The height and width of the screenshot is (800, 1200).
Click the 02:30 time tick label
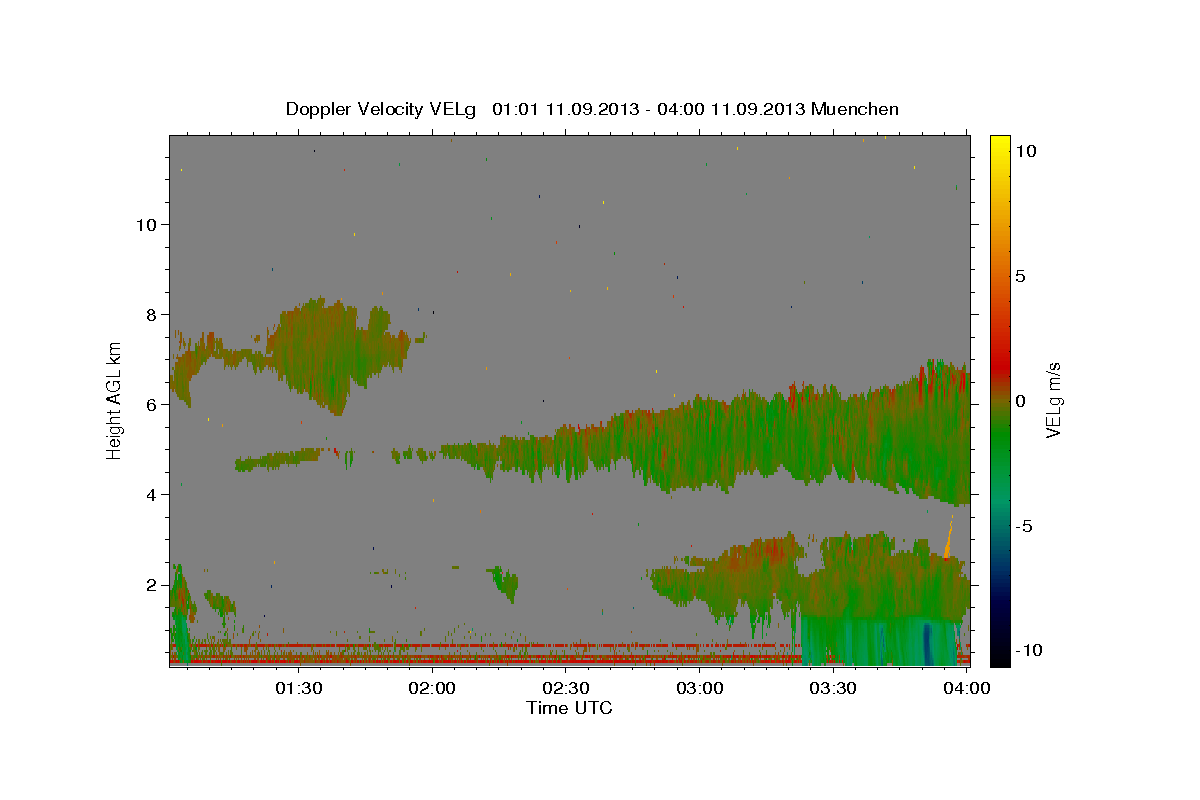click(x=565, y=688)
